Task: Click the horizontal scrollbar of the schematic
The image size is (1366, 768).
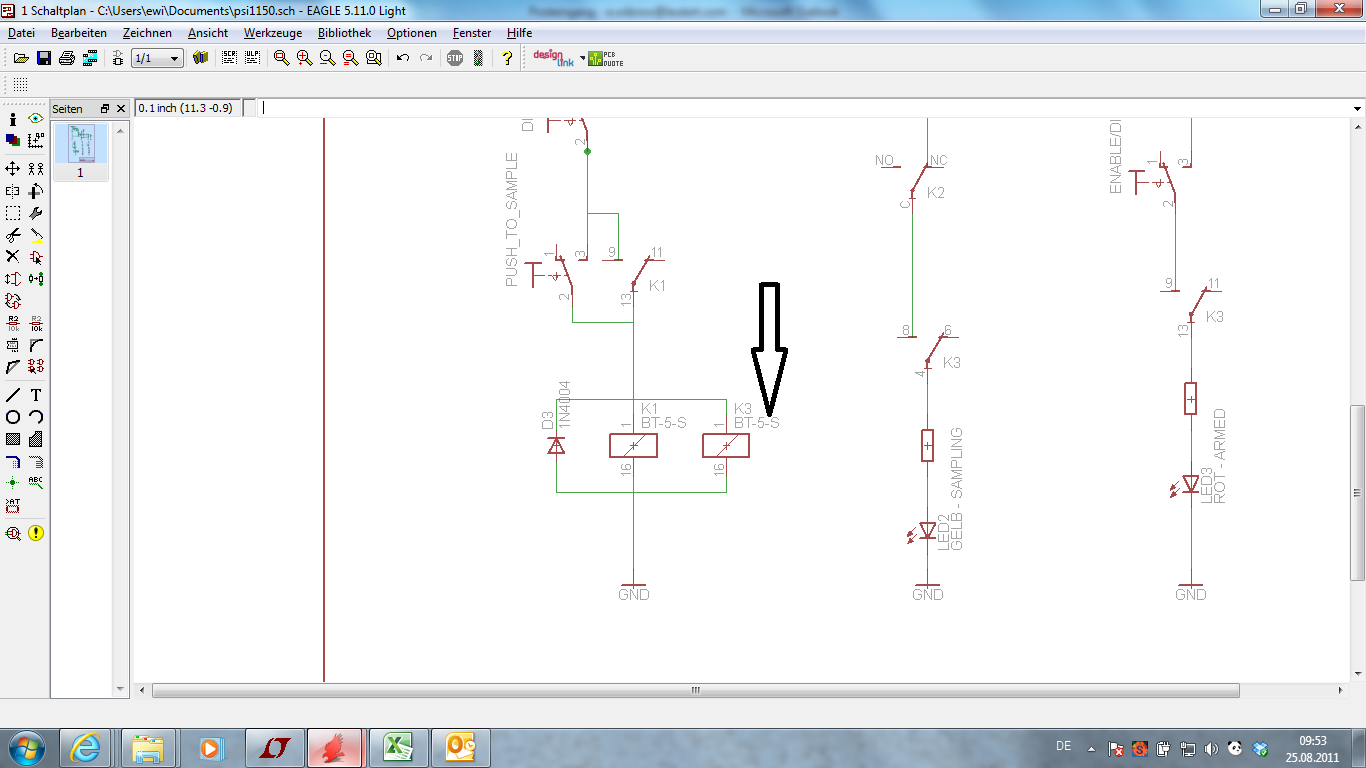Action: [x=696, y=690]
